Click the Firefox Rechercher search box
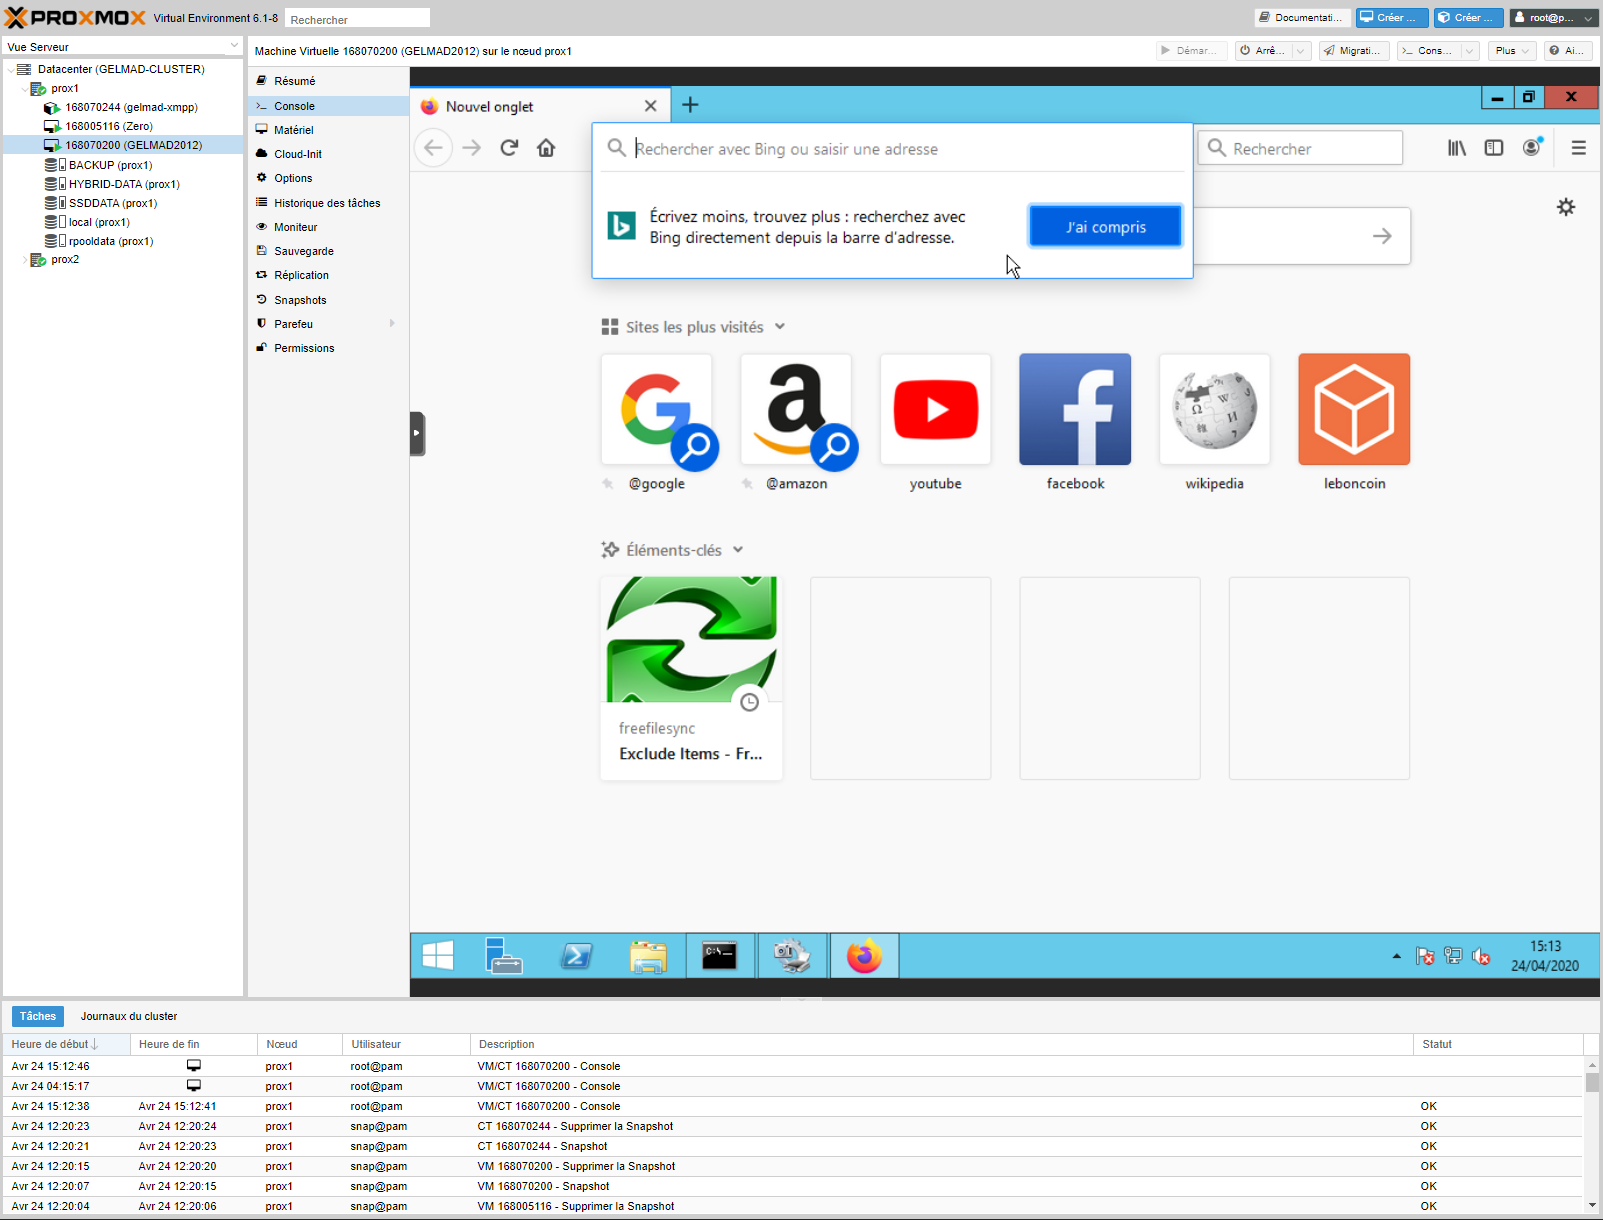Screen dimensions: 1603x1220 pyautogui.click(x=1300, y=148)
